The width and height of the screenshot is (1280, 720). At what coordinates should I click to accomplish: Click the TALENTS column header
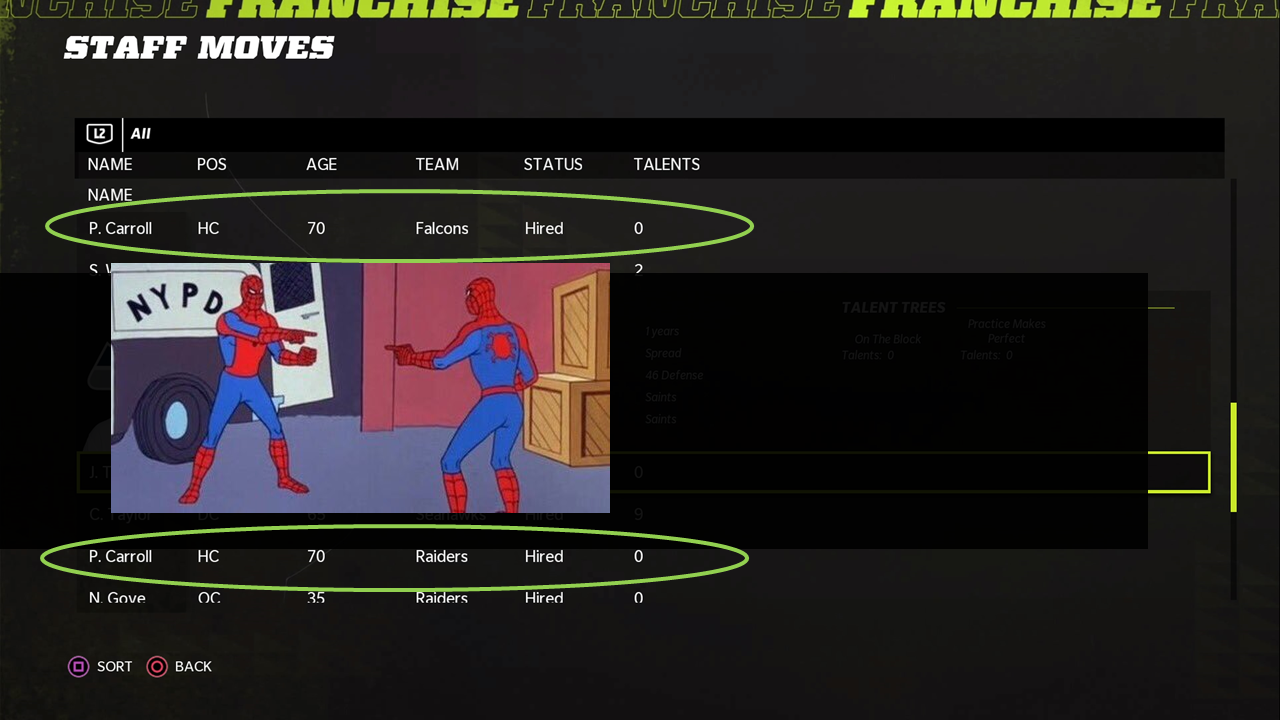[666, 164]
